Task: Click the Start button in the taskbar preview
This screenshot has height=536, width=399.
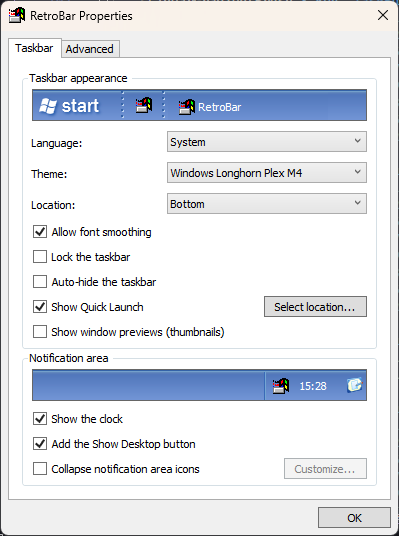Action: tap(69, 105)
